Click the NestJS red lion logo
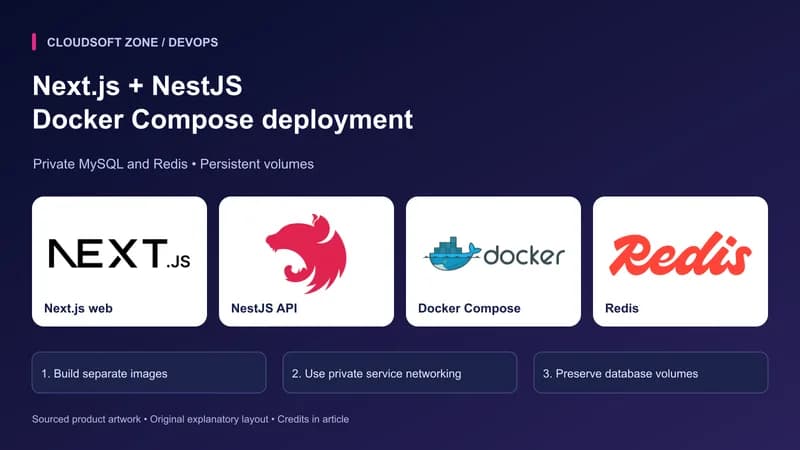800x450 pixels. click(306, 254)
